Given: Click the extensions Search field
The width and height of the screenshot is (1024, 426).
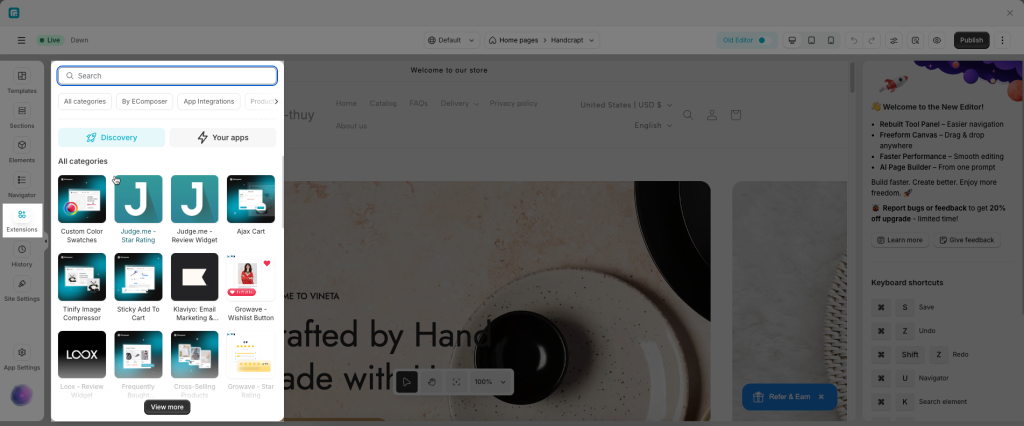Looking at the screenshot, I should pos(167,76).
